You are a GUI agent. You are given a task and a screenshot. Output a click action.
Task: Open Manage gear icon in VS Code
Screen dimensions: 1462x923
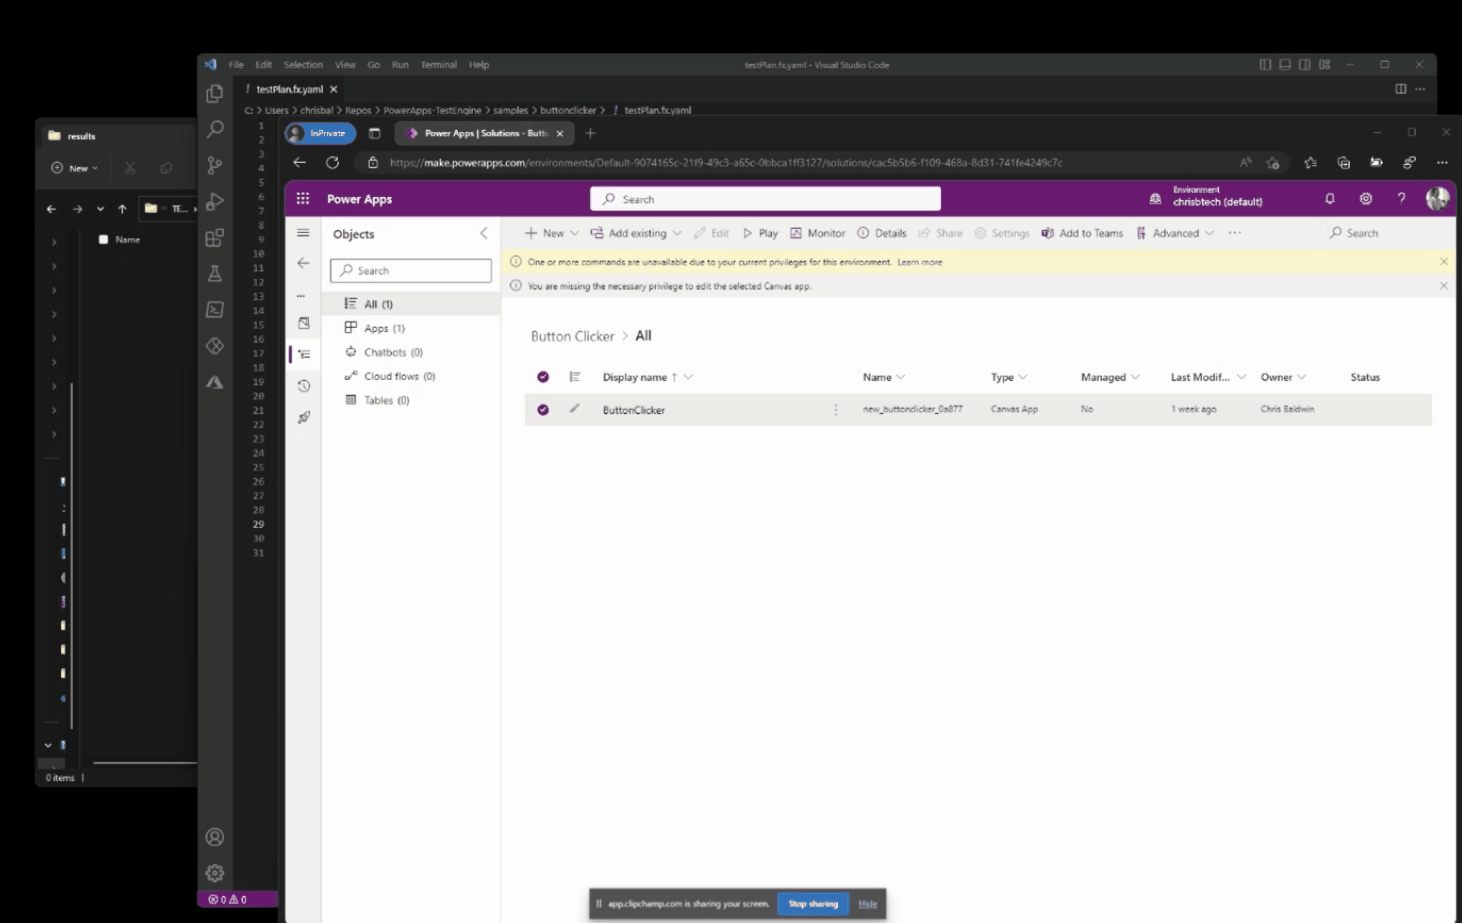point(214,873)
